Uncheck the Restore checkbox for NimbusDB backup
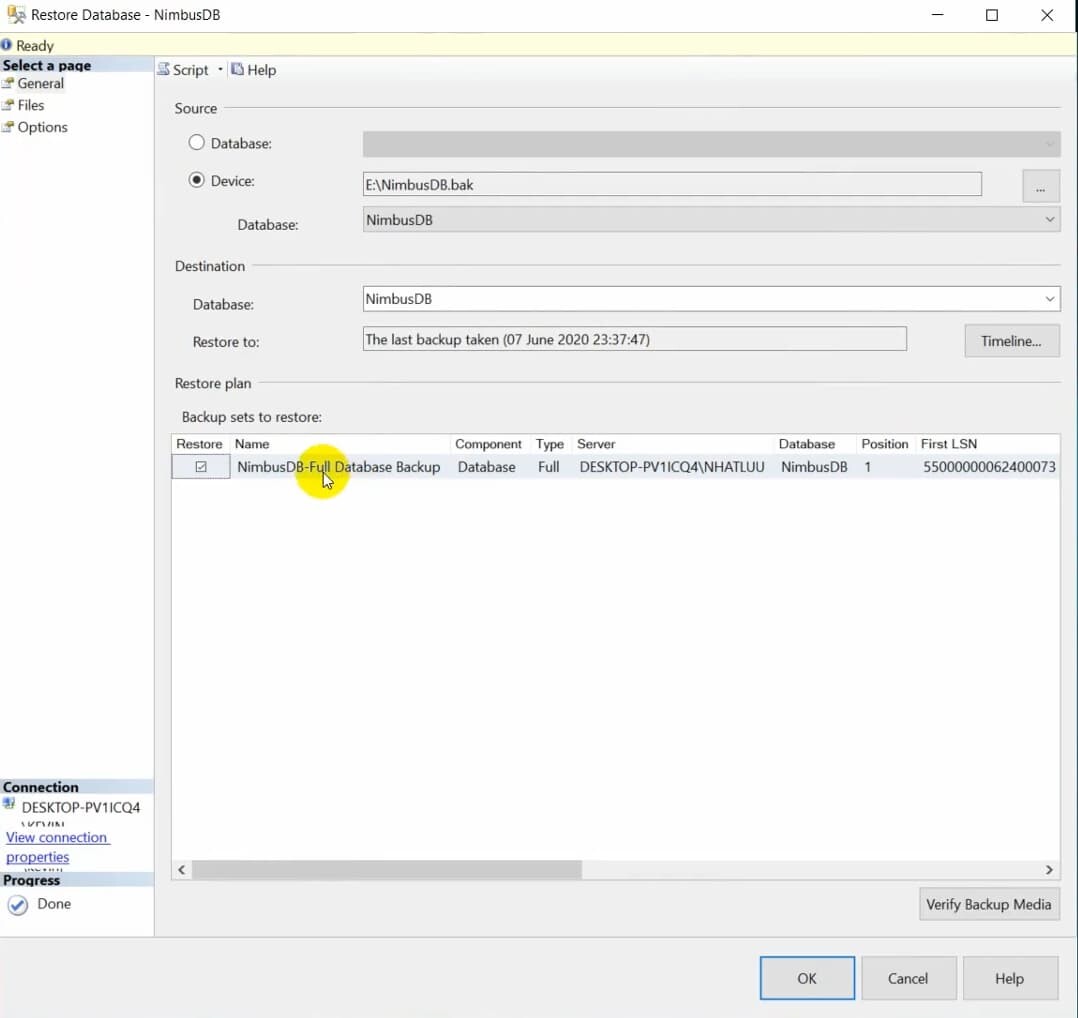 coord(200,466)
